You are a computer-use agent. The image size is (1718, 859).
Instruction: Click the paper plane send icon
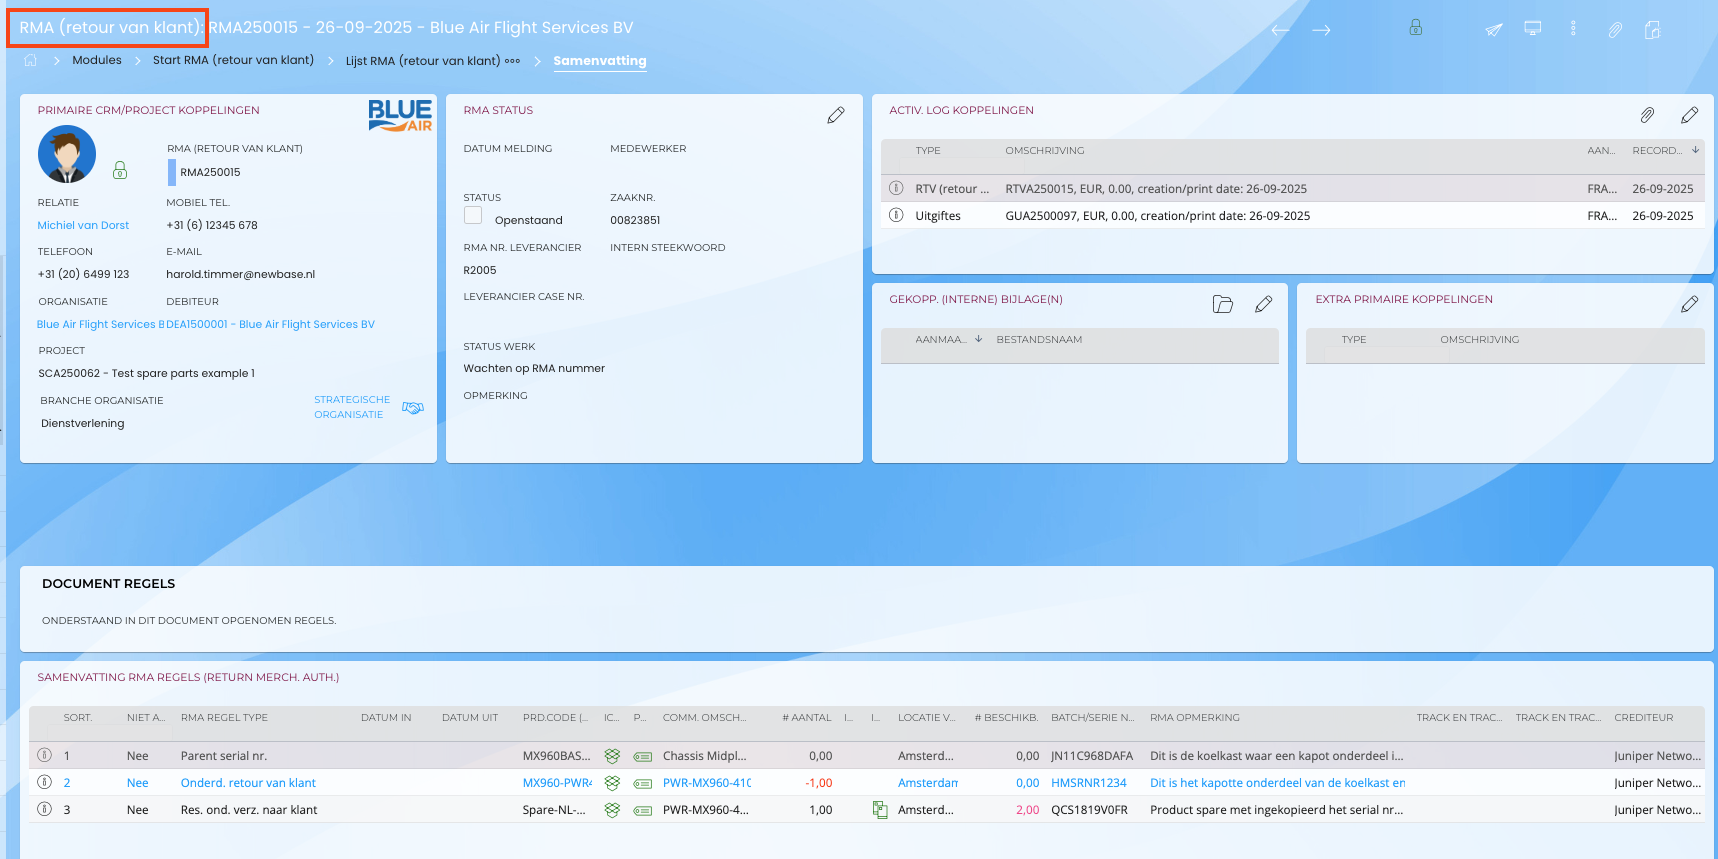coord(1493,29)
